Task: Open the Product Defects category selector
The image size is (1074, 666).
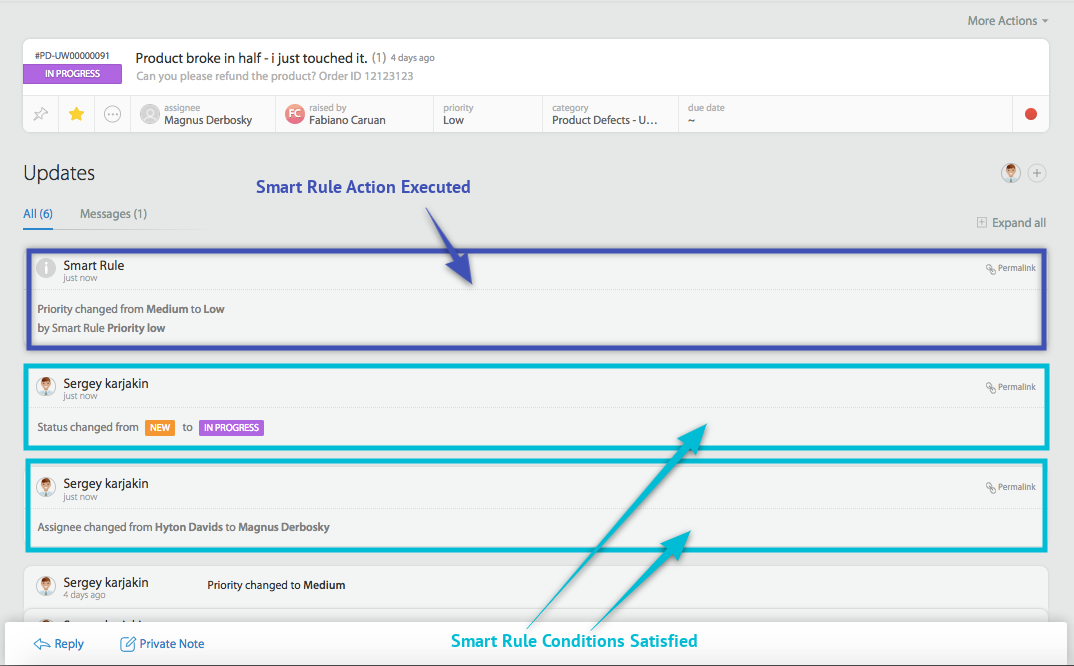Action: 602,117
